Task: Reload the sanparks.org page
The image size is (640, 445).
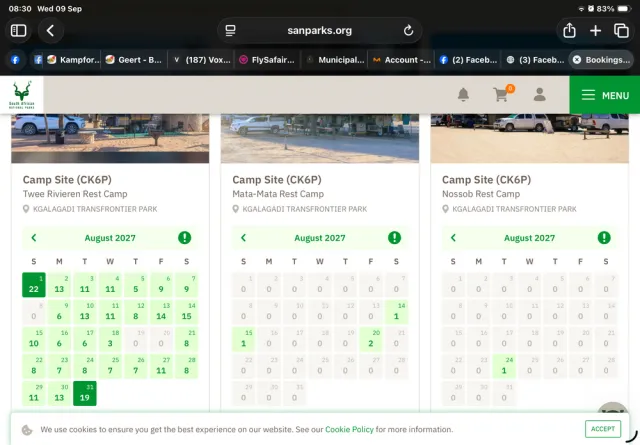Action: click(408, 30)
